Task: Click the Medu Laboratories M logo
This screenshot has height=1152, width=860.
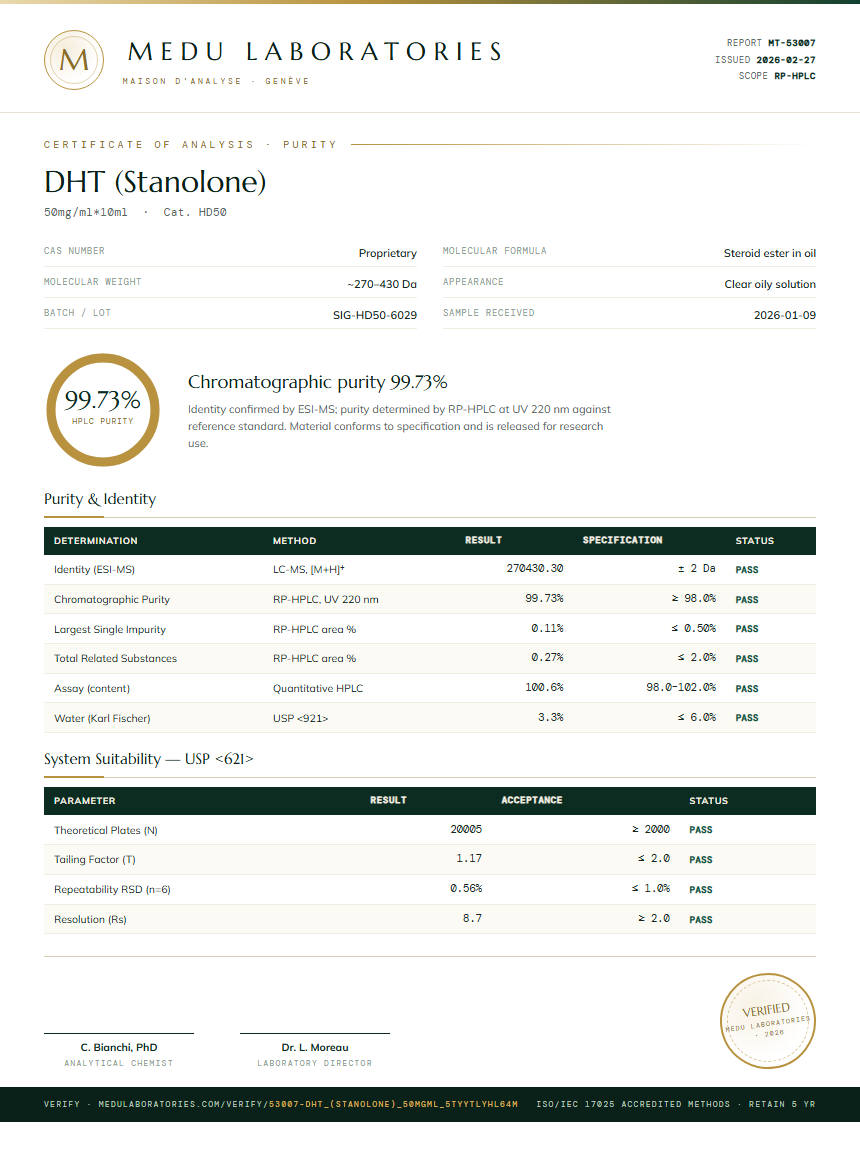Action: [73, 60]
